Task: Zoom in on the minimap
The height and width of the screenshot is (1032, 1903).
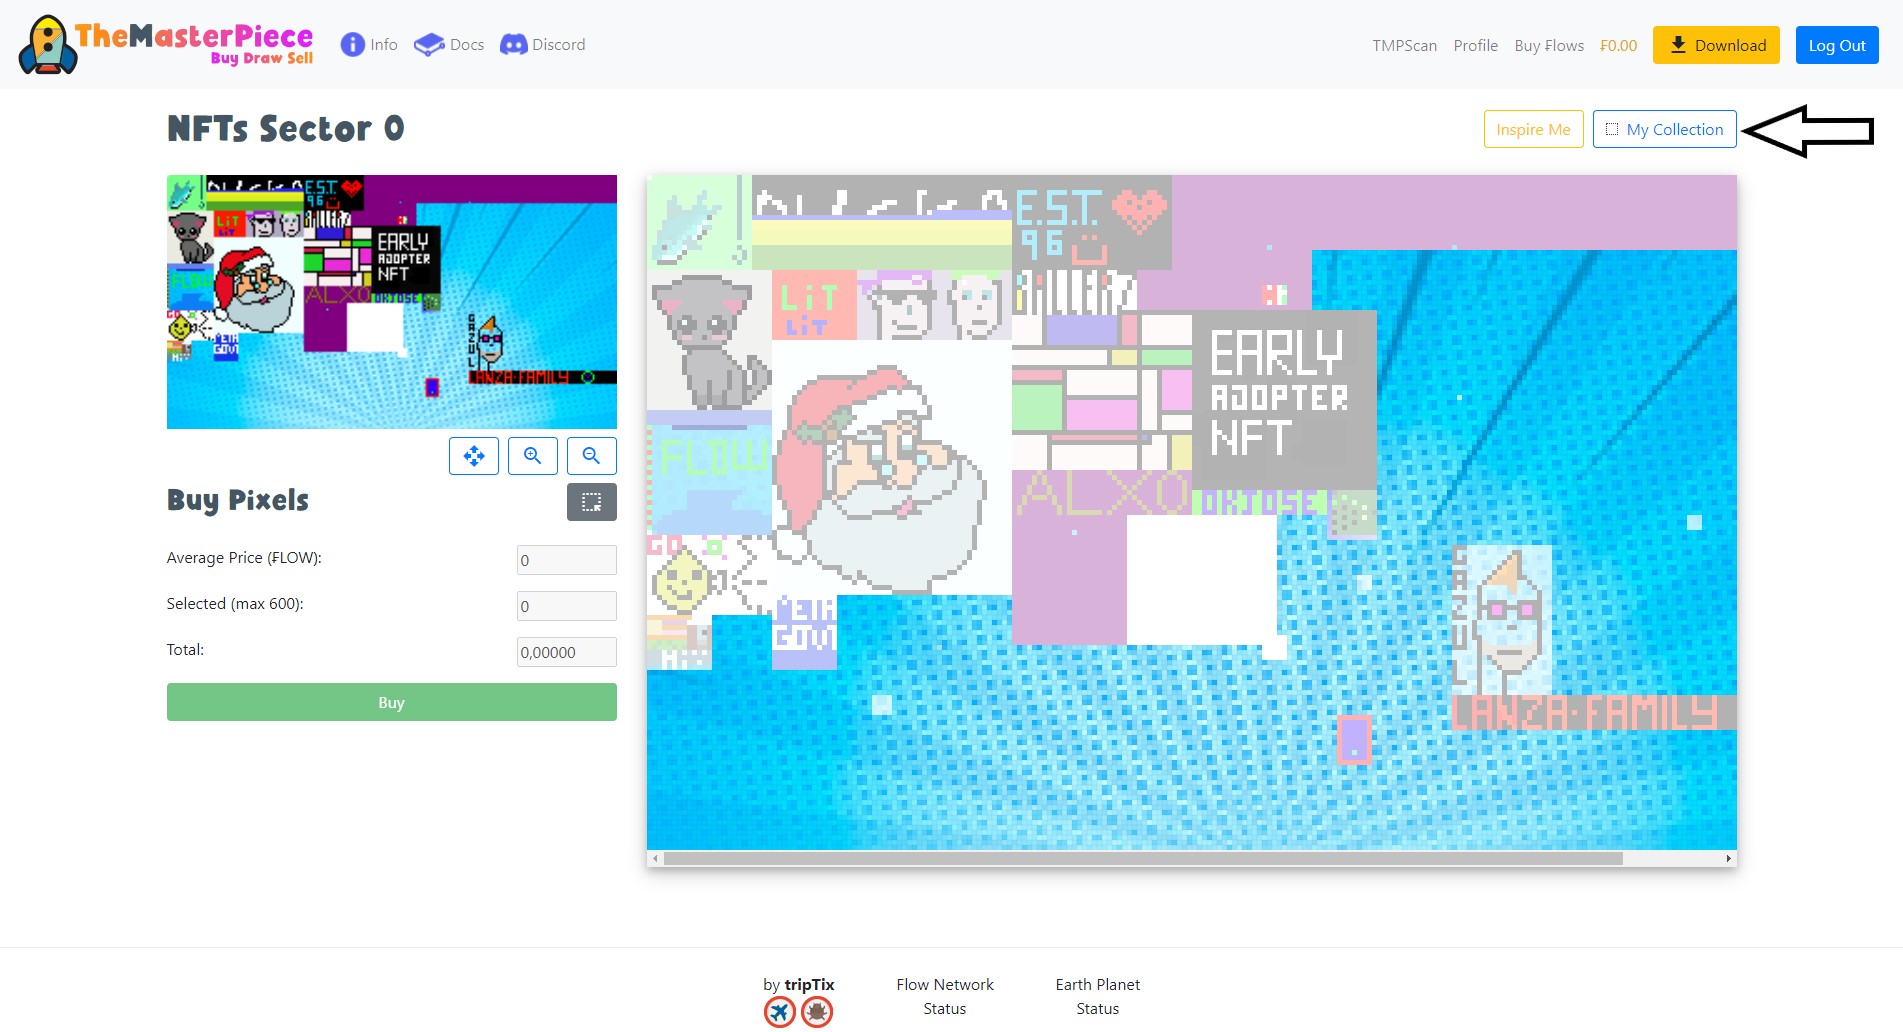Action: pos(533,456)
